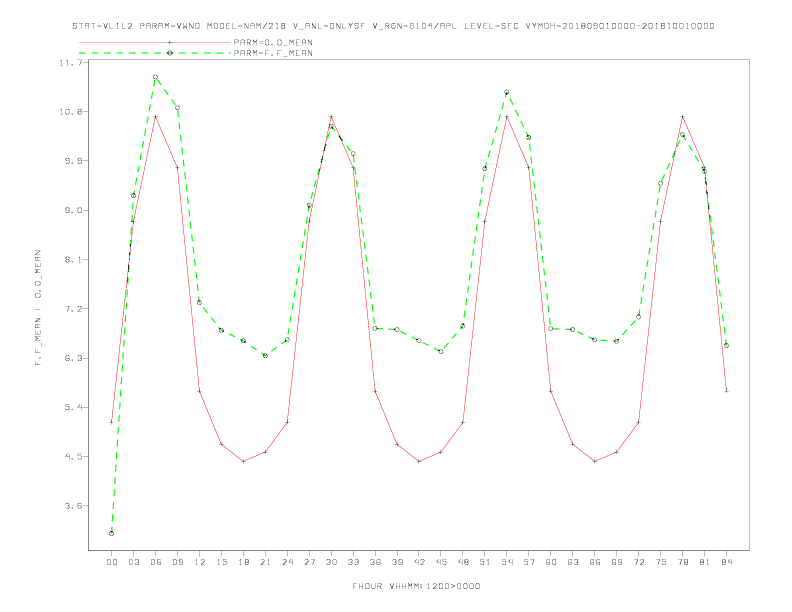Screen dimensions: 792x612
Task: Click the x-axis tick label 84
Action: click(726, 562)
